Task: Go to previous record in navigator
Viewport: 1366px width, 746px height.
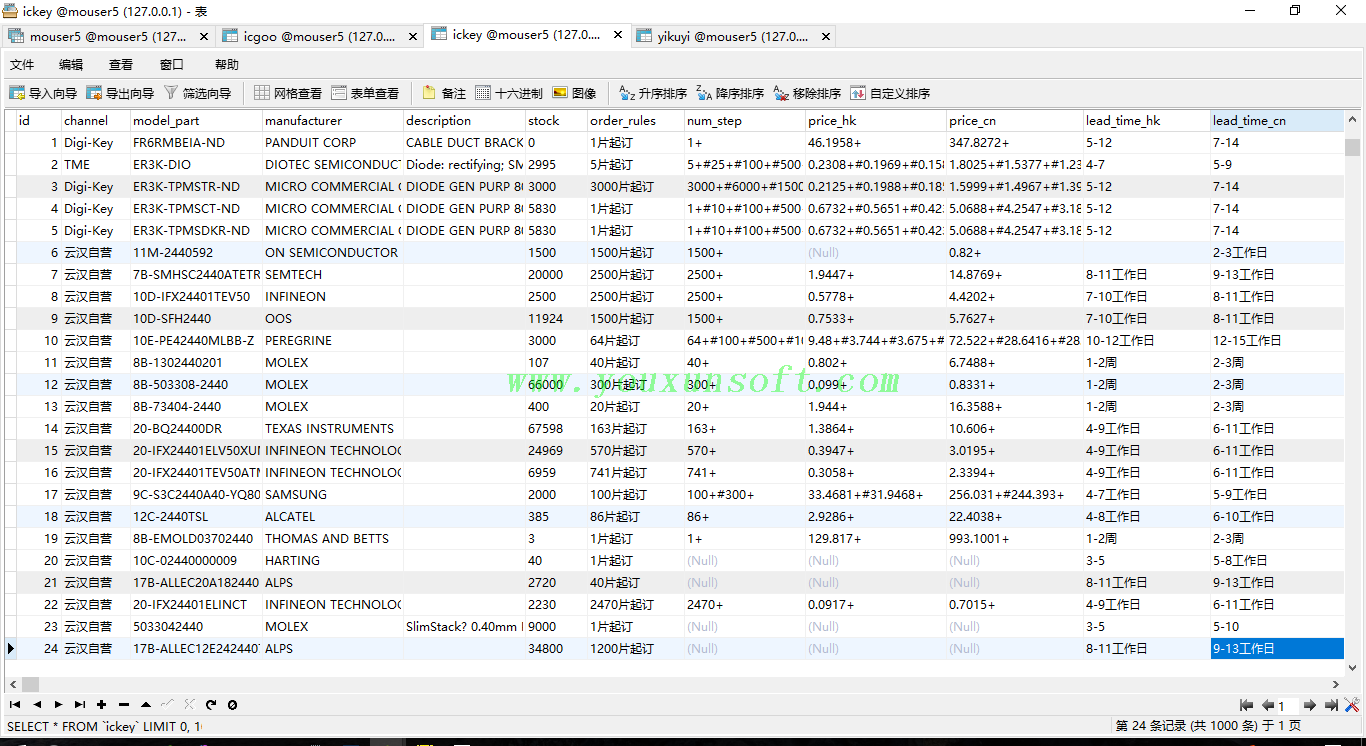Action: pos(37,705)
